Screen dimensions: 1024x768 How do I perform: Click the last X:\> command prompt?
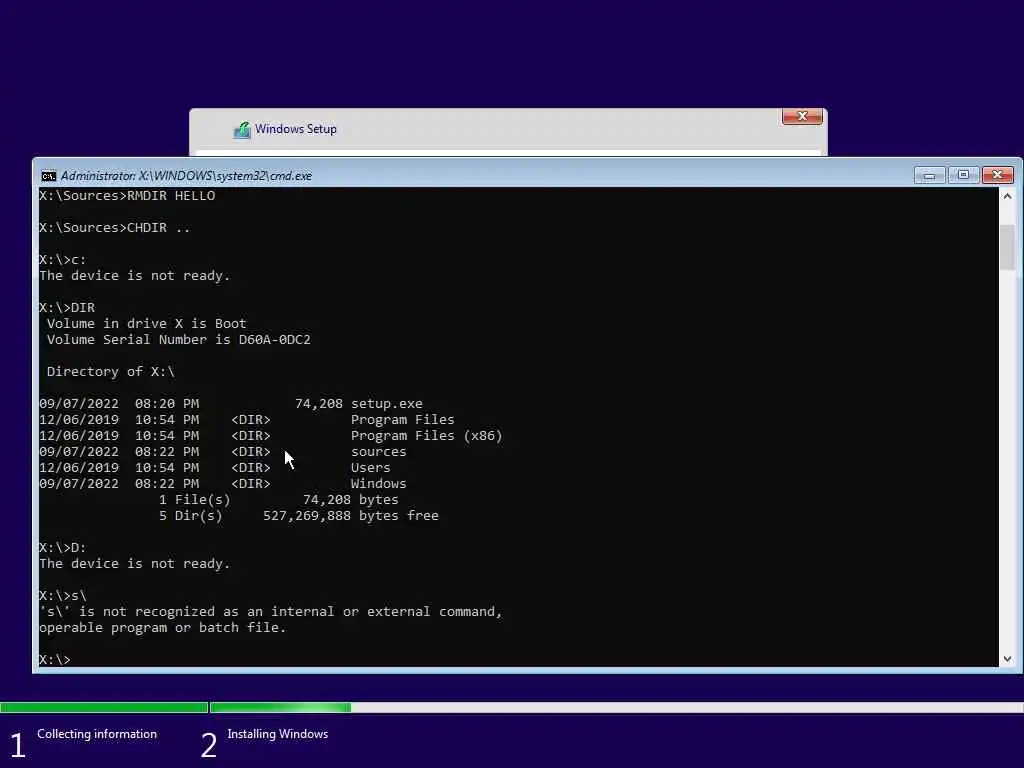[x=54, y=660]
